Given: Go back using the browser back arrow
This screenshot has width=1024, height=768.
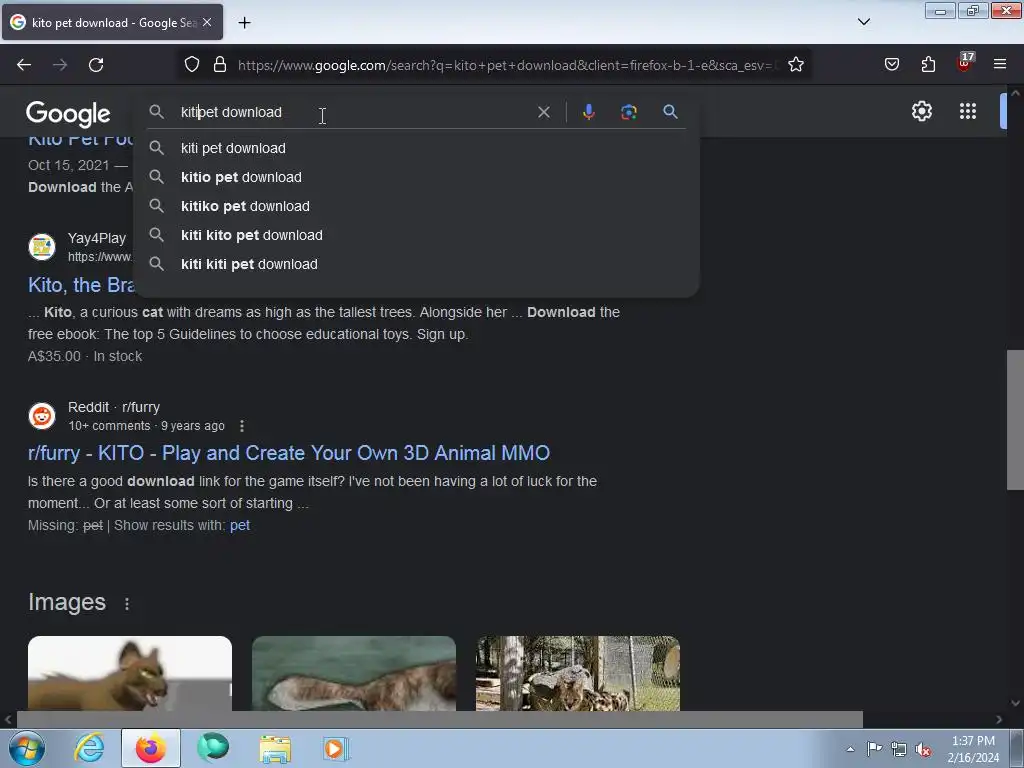Looking at the screenshot, I should tap(24, 65).
